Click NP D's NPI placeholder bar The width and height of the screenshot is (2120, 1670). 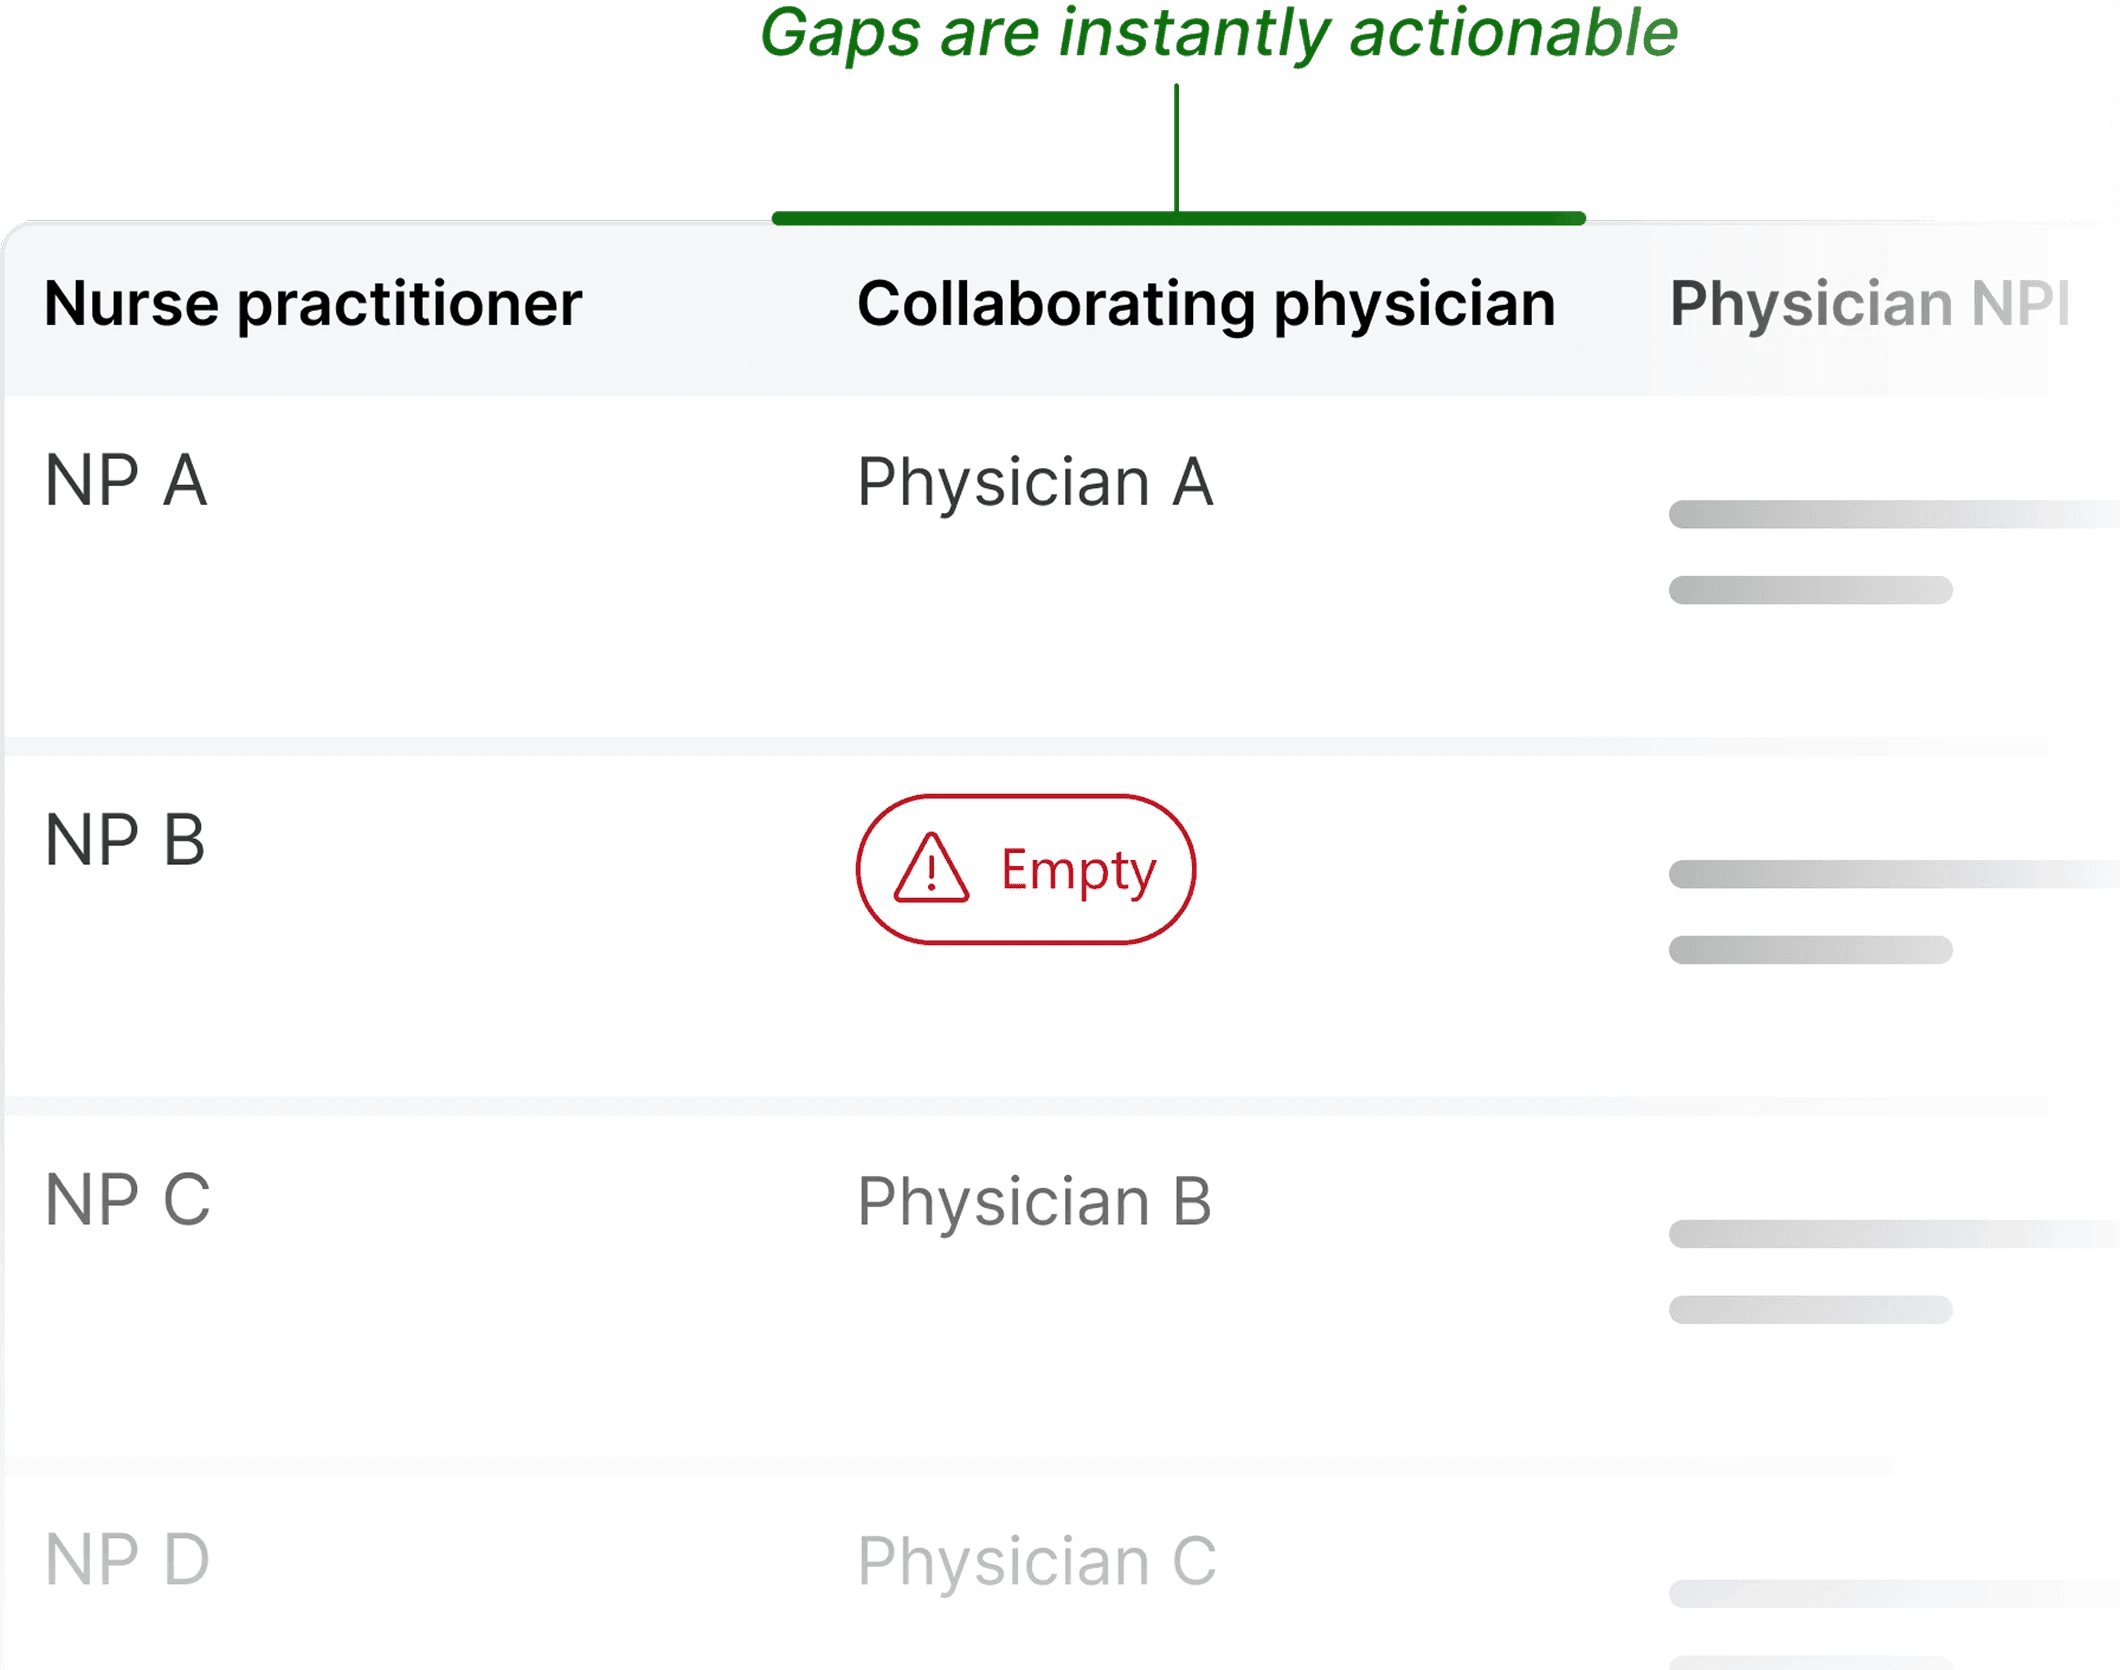coord(1894,1594)
